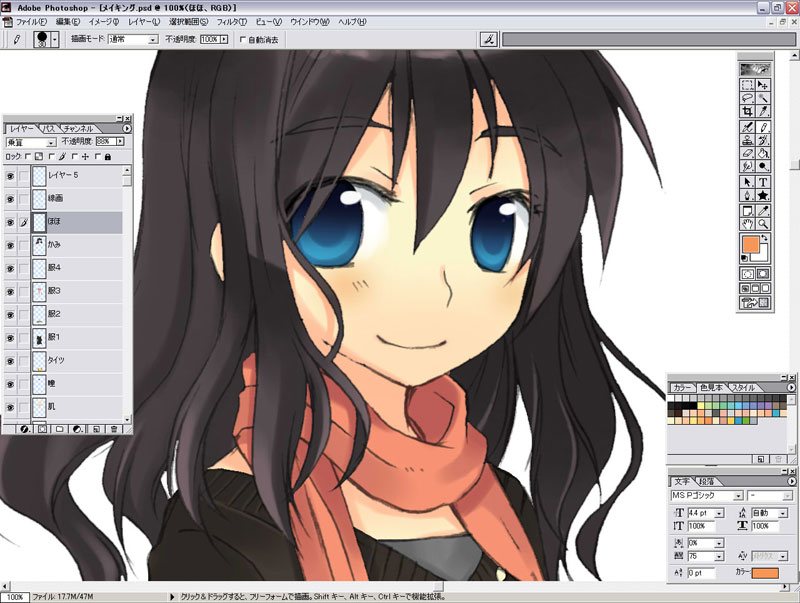The width and height of the screenshot is (800, 603).
Task: Open the brush preset picker arrow
Action: tap(55, 39)
